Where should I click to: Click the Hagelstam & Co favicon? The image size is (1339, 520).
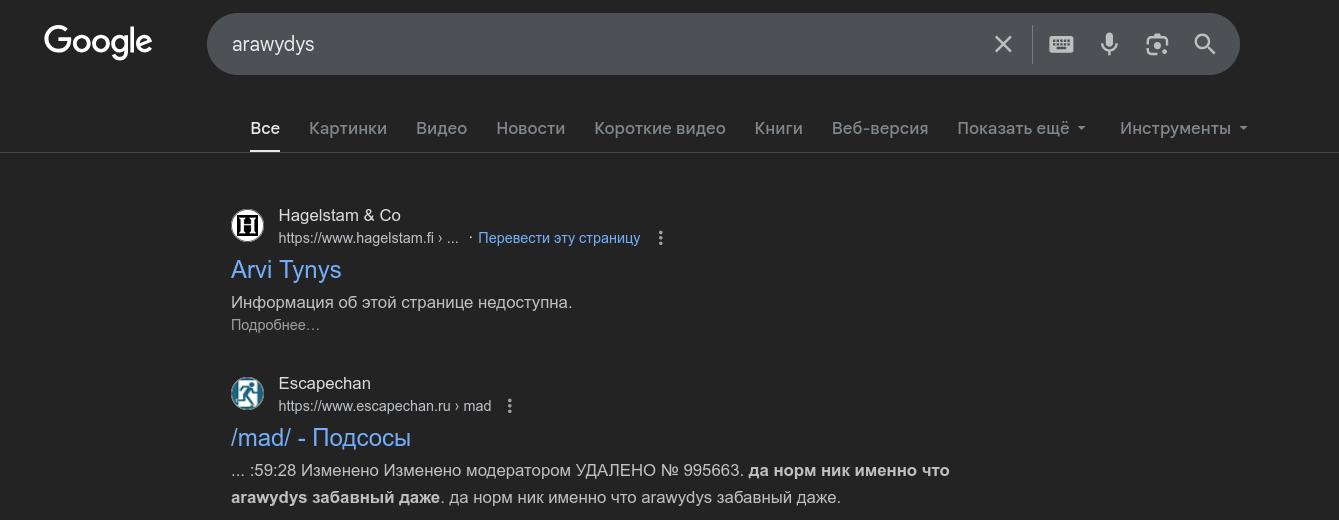coord(247,225)
